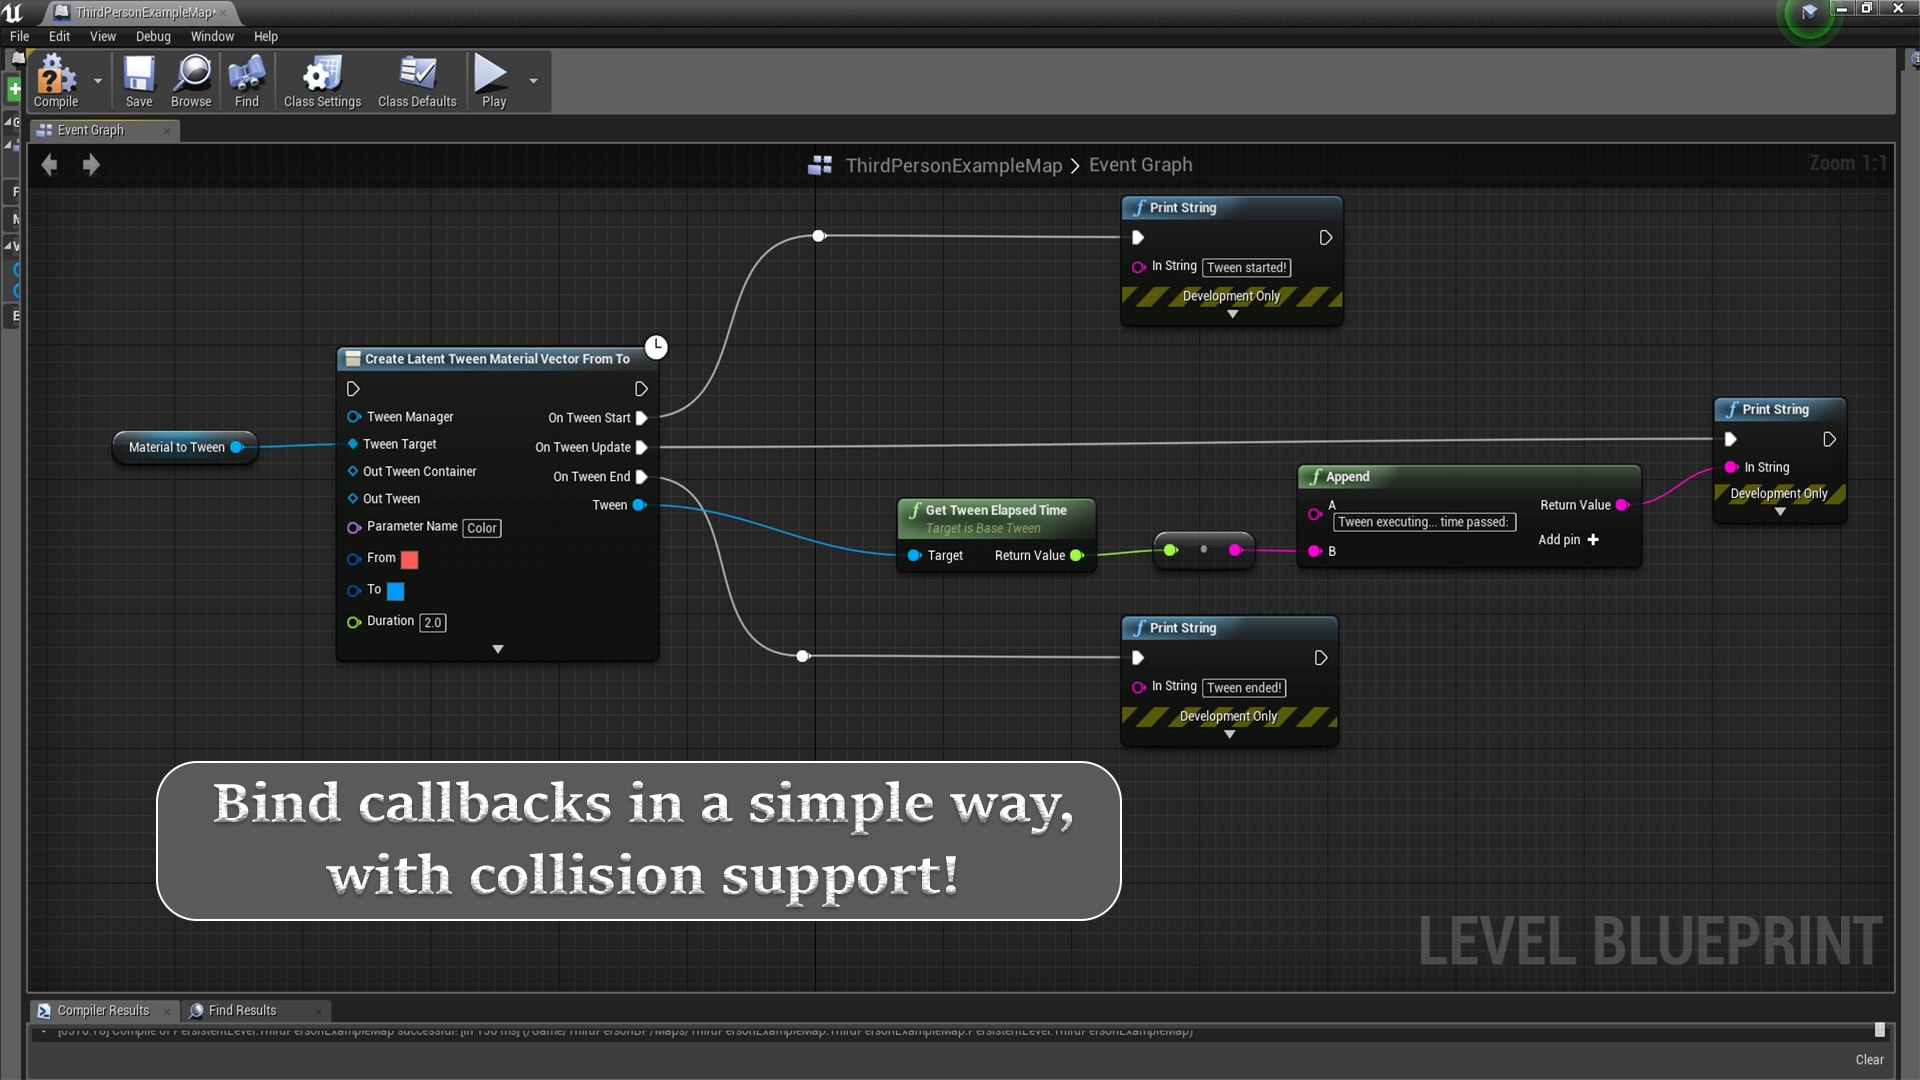The width and height of the screenshot is (1920, 1080).
Task: Open Play options dropdown arrow
Action: (x=533, y=81)
